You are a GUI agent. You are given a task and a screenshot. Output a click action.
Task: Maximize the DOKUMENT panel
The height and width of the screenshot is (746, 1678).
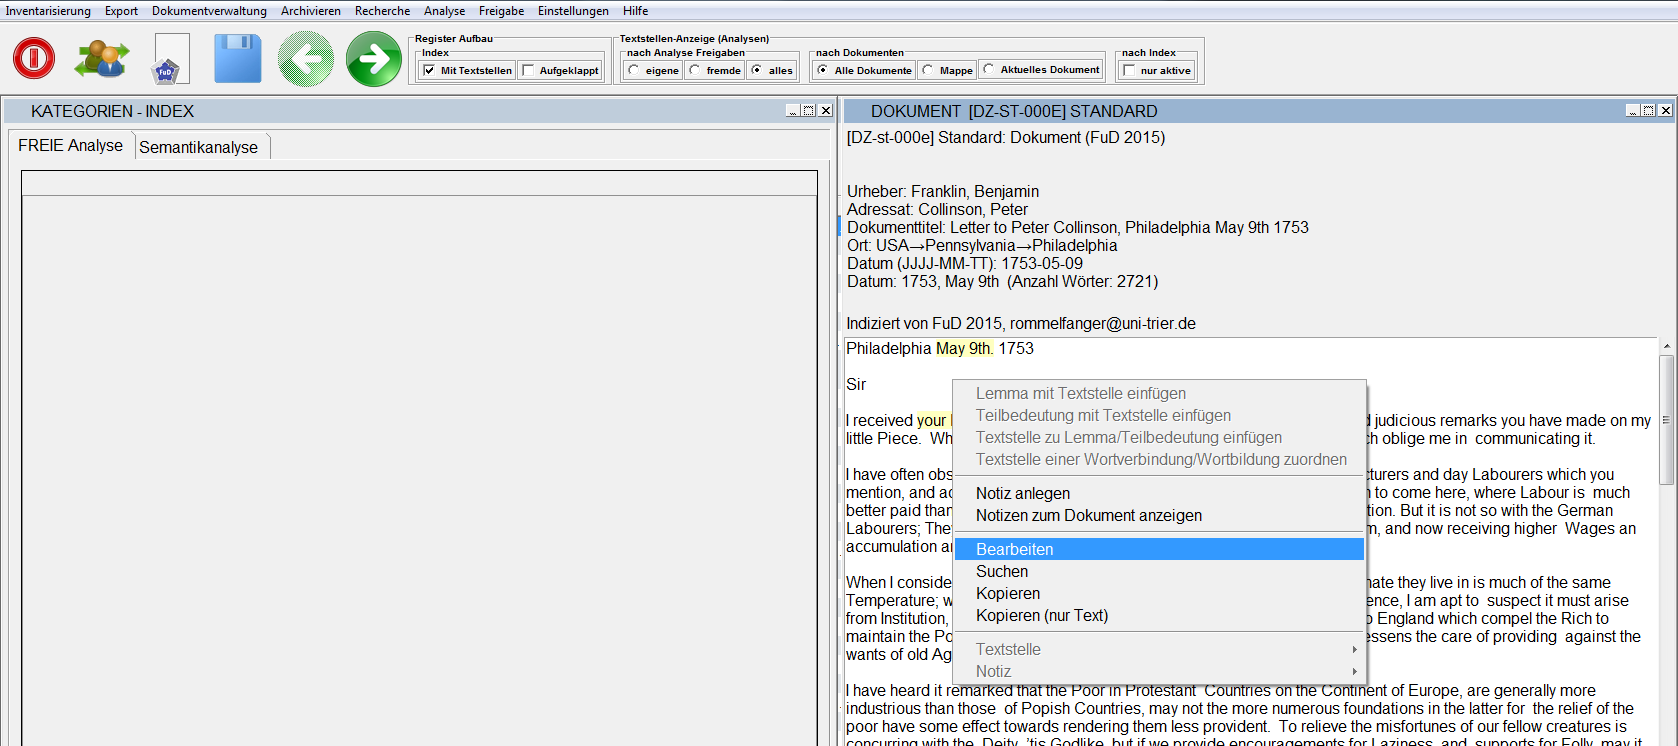(x=1648, y=111)
